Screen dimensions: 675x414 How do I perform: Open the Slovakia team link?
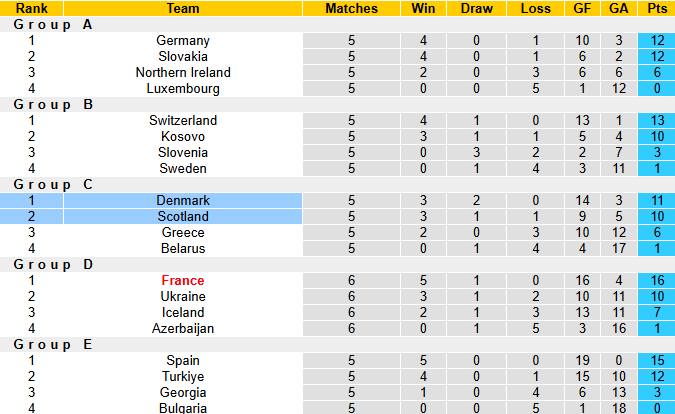(x=183, y=56)
